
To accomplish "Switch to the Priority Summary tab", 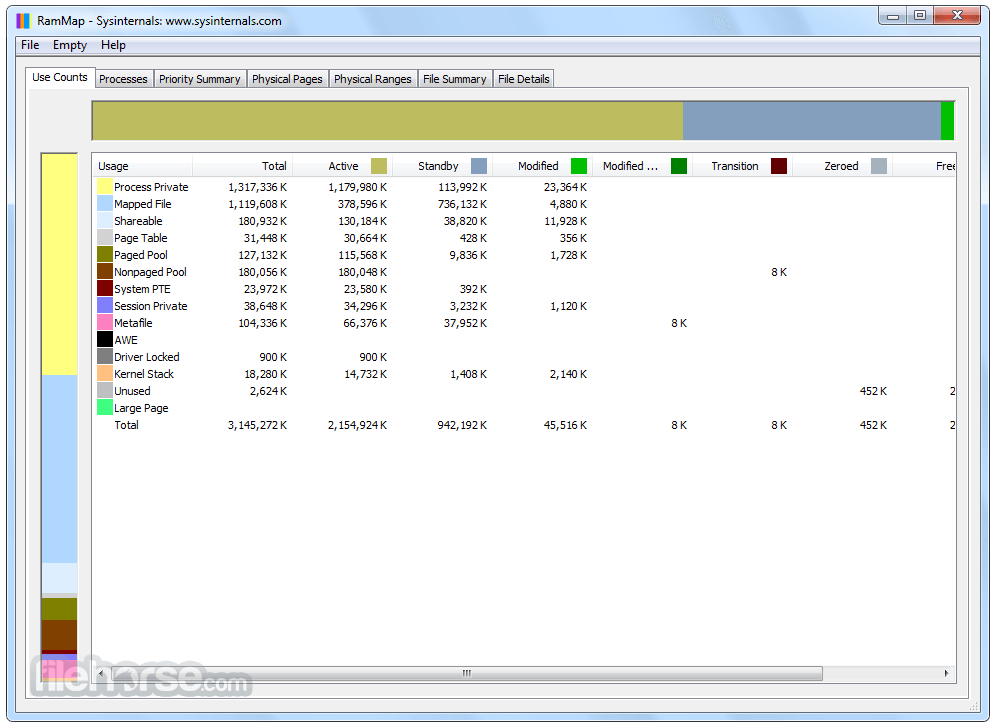I will (x=199, y=79).
